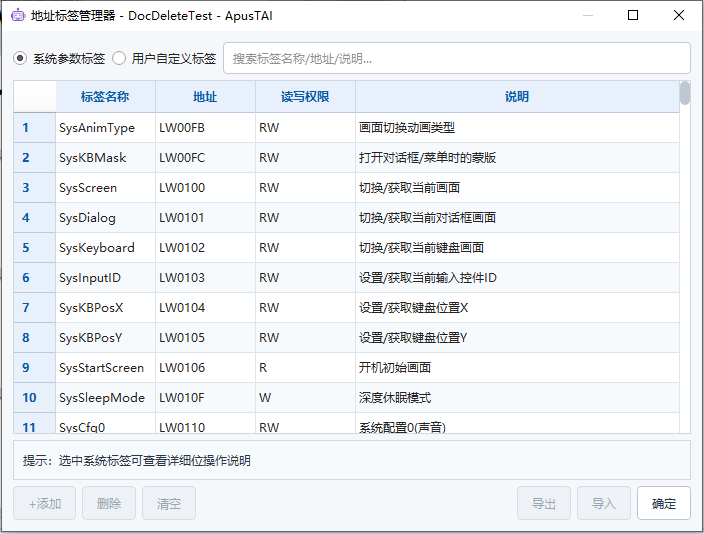704x534 pixels.
Task: Click the 切换/获取当前画面 description cell
Action: [x=517, y=188]
